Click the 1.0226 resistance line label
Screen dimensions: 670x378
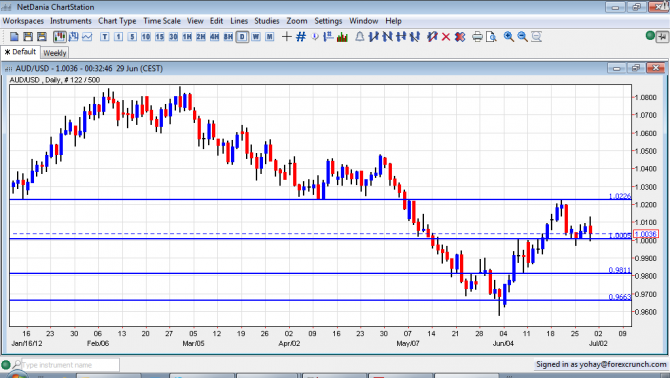tap(620, 196)
